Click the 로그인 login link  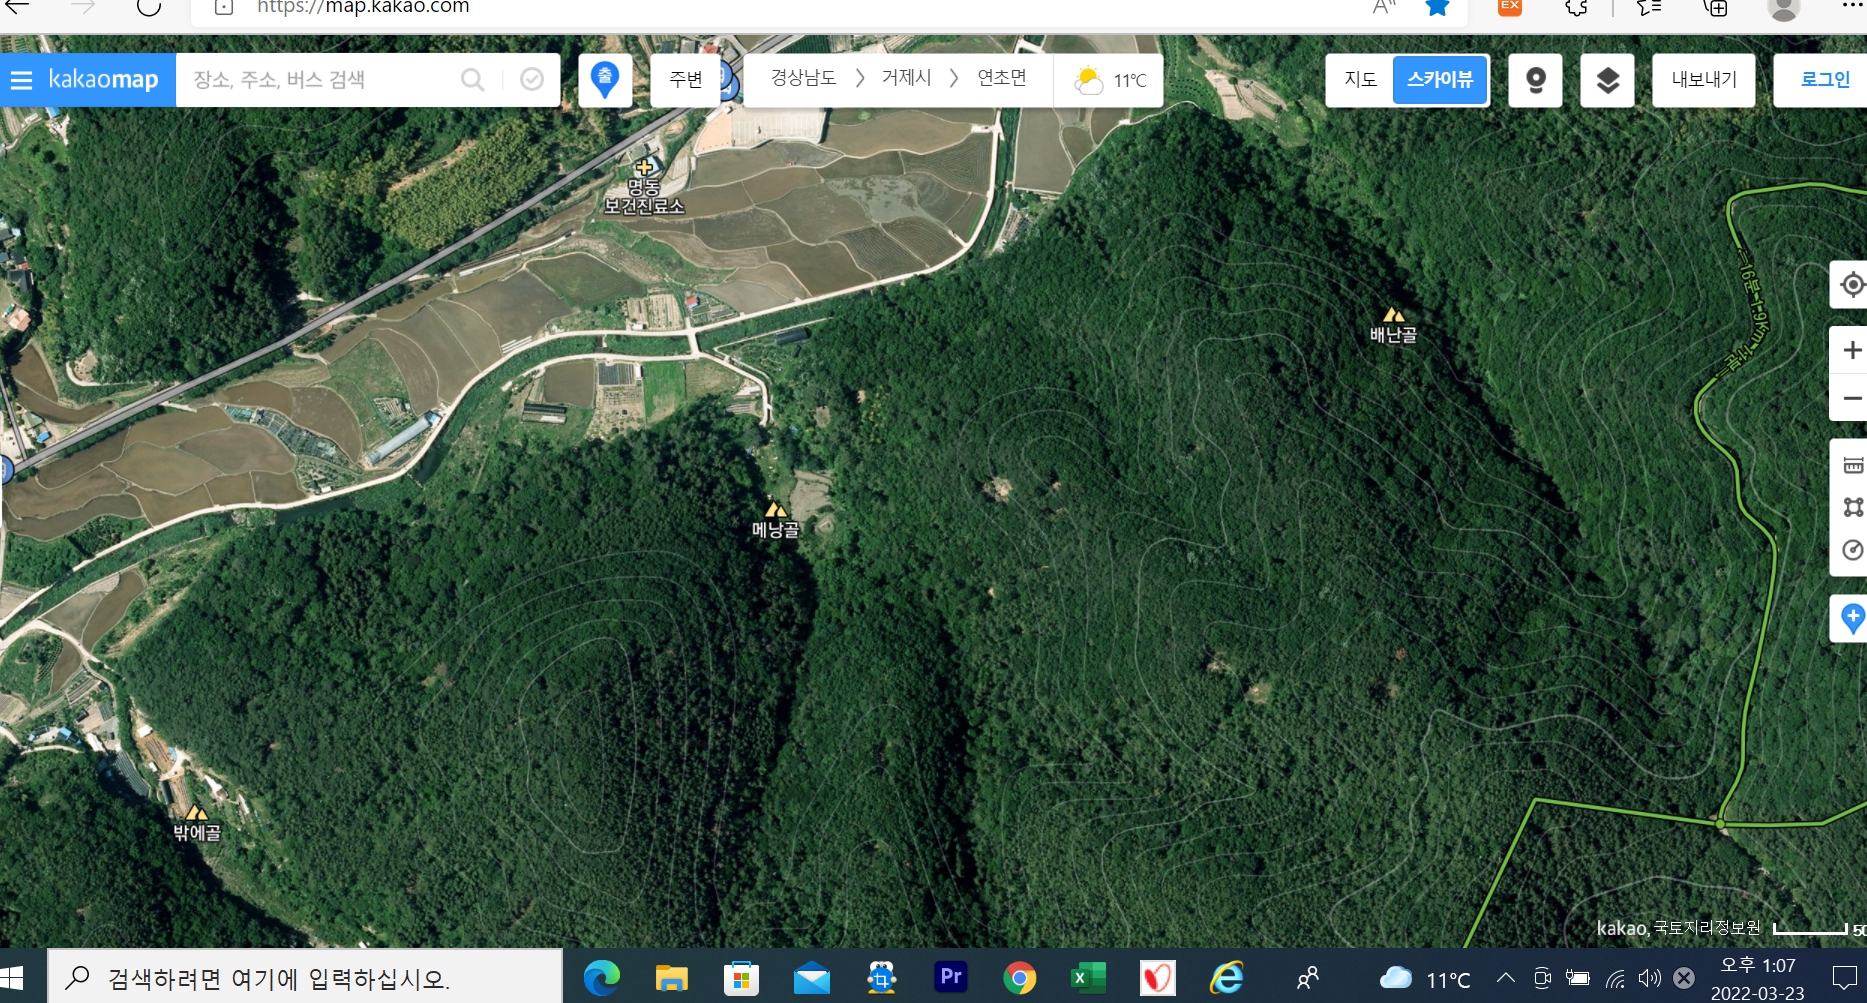(x=1825, y=80)
